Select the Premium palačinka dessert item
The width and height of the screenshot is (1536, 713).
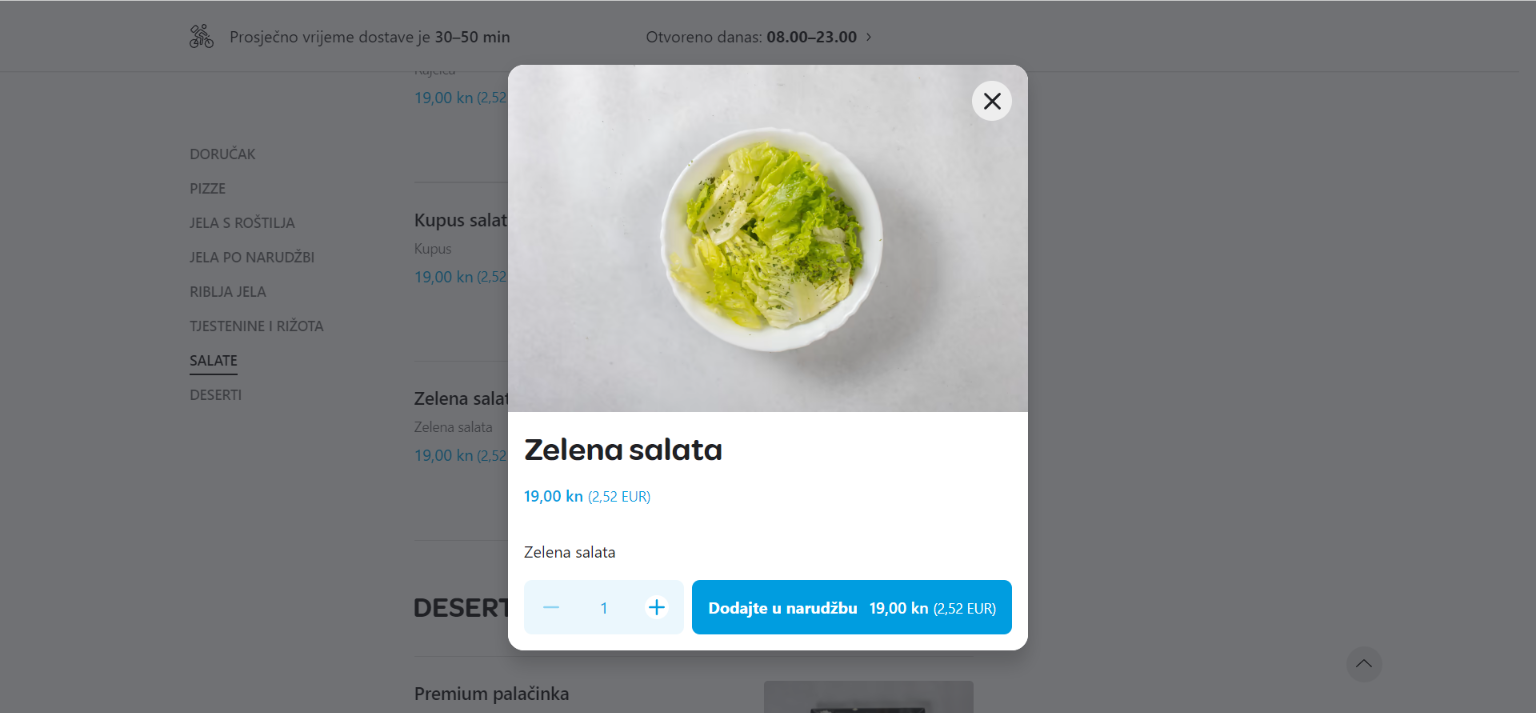pos(491,693)
